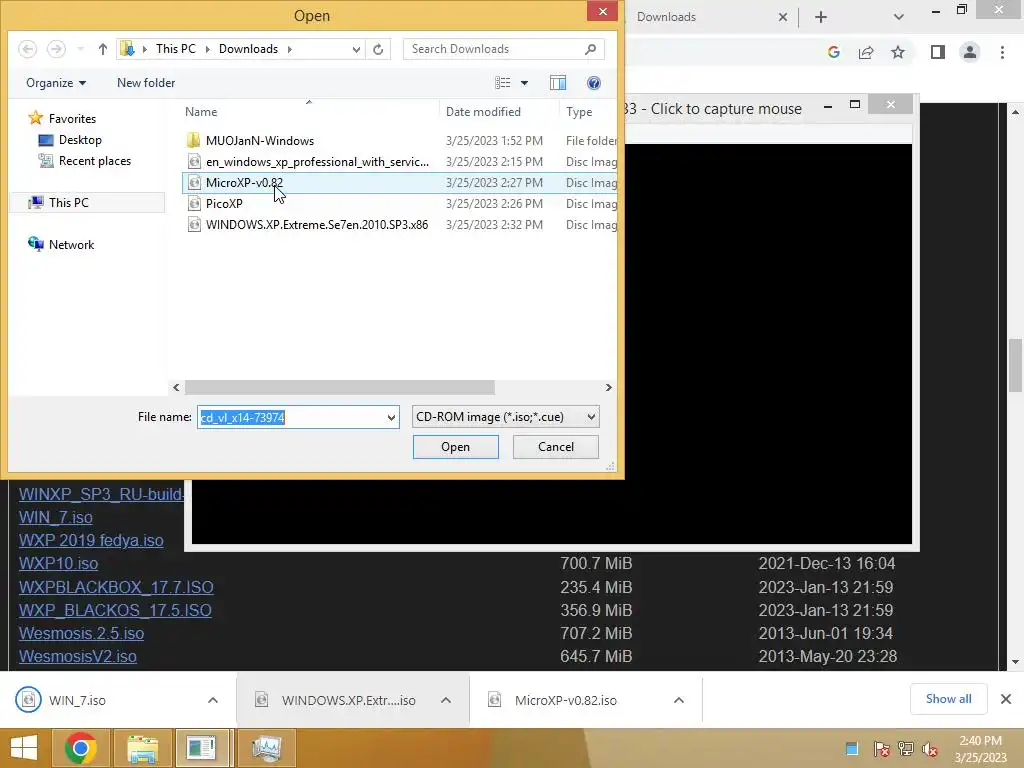Screen dimensions: 1024x768
Task: Click Chrome's Google search icon in address bar
Action: pyautogui.click(x=833, y=52)
